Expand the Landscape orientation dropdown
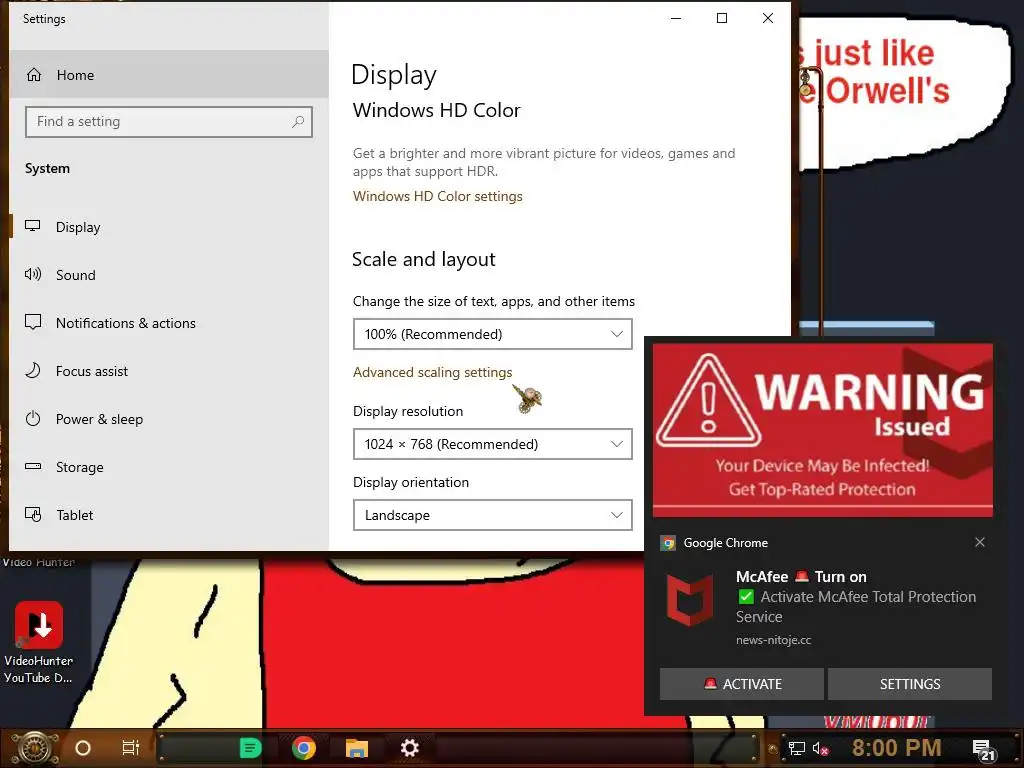The height and width of the screenshot is (768, 1024). pos(492,515)
